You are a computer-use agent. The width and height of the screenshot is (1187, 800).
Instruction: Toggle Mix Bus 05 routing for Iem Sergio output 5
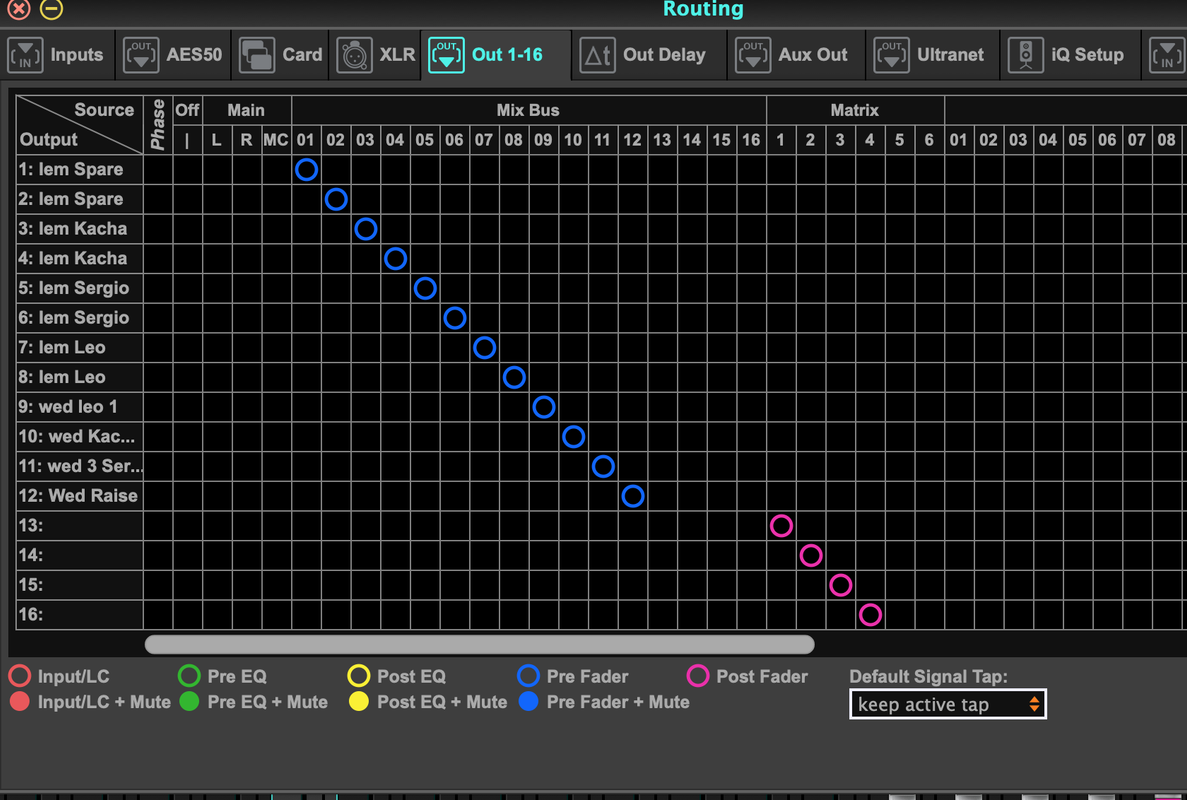click(425, 288)
